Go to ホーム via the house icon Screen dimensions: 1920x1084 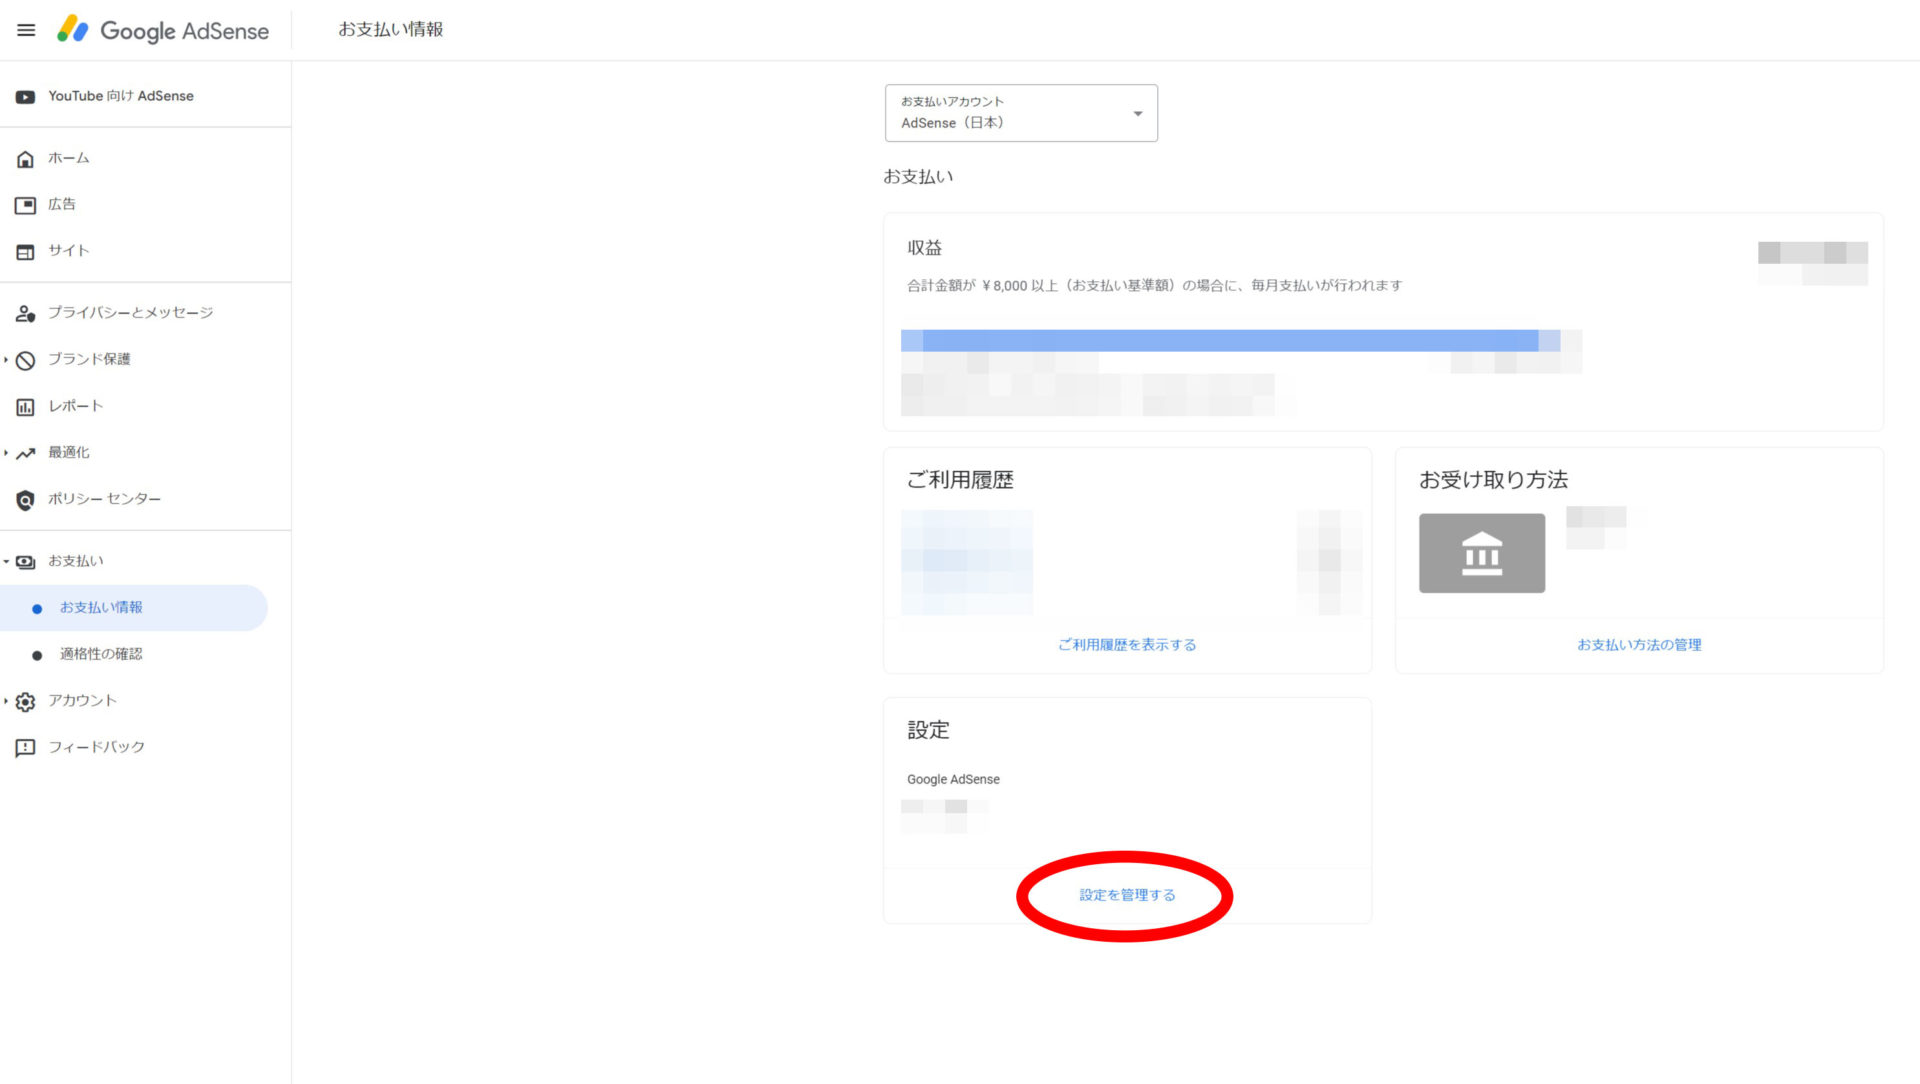click(x=26, y=159)
